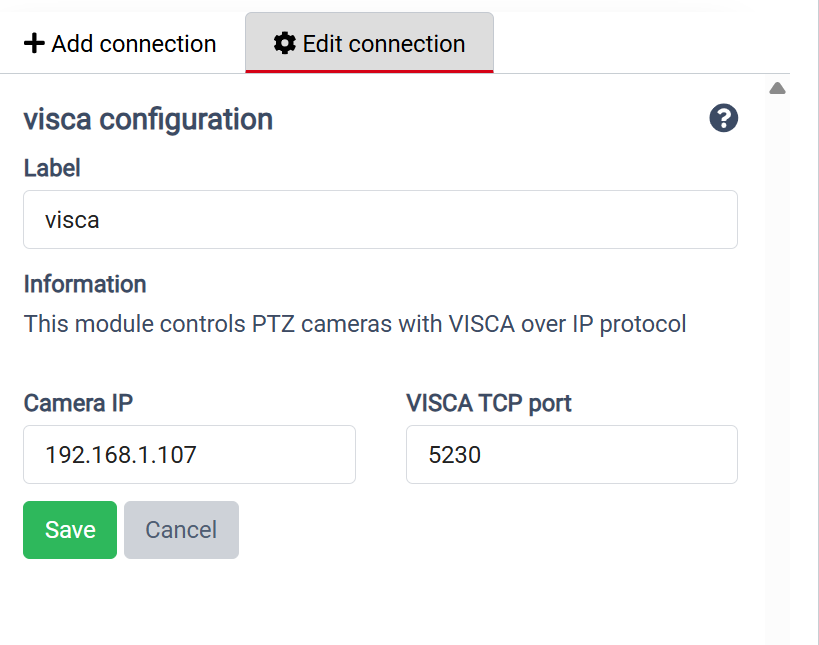819x645 pixels.
Task: Click the "visca configuration" heading
Action: coord(148,119)
